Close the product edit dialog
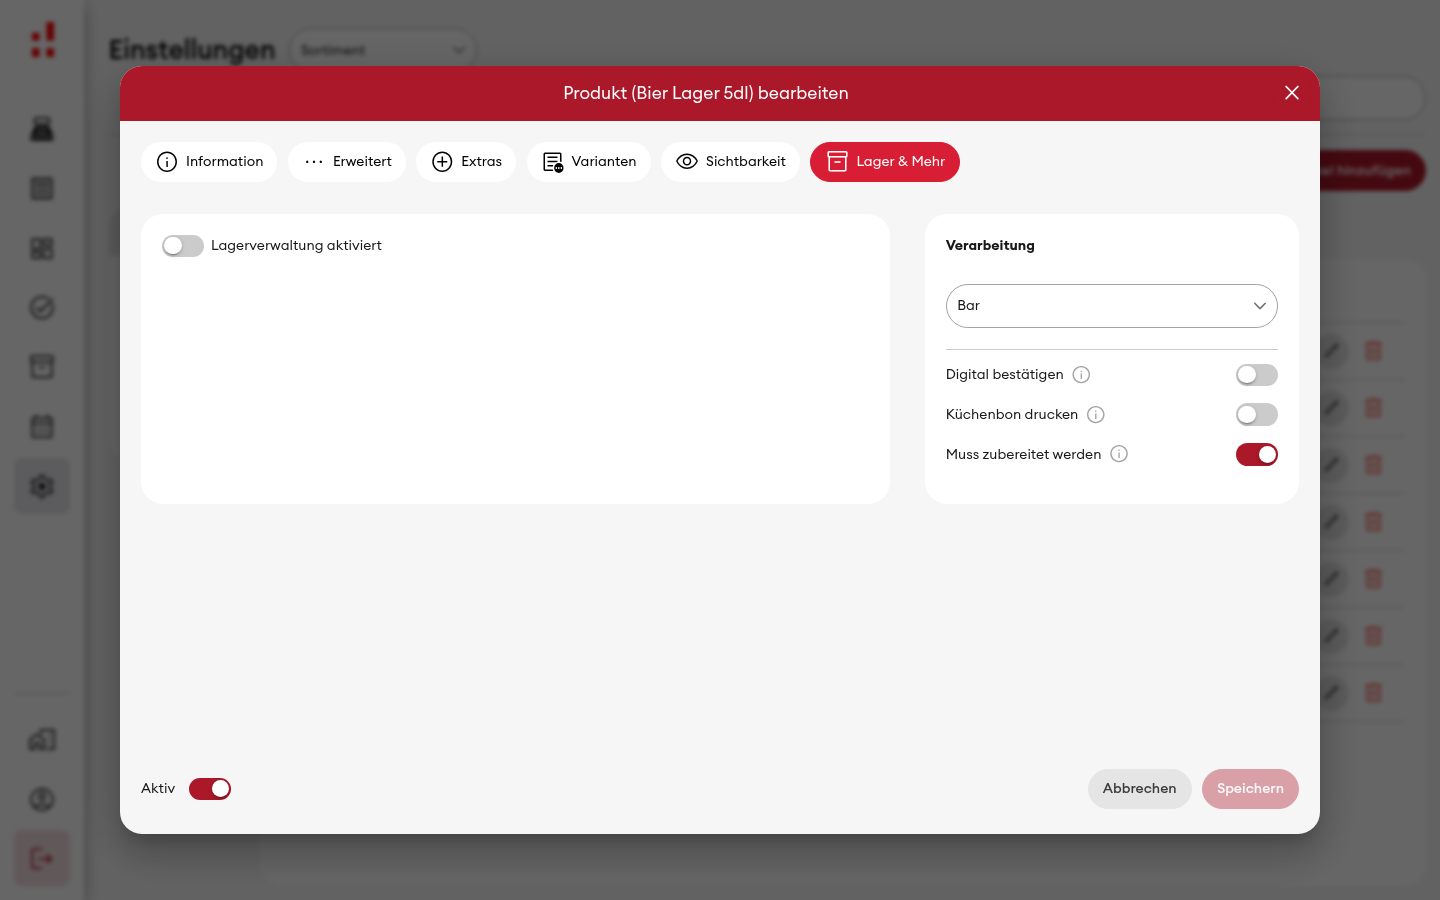Screen dimensions: 1440x900 tap(1292, 93)
